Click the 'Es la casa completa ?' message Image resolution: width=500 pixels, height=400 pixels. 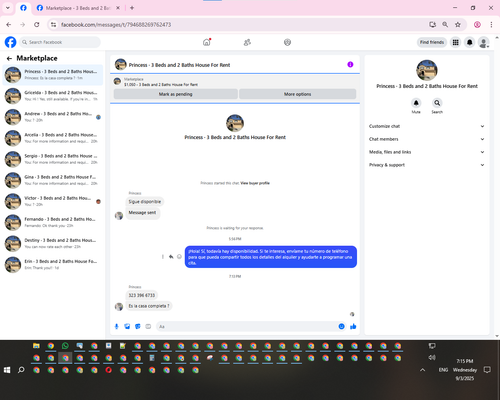(149, 306)
